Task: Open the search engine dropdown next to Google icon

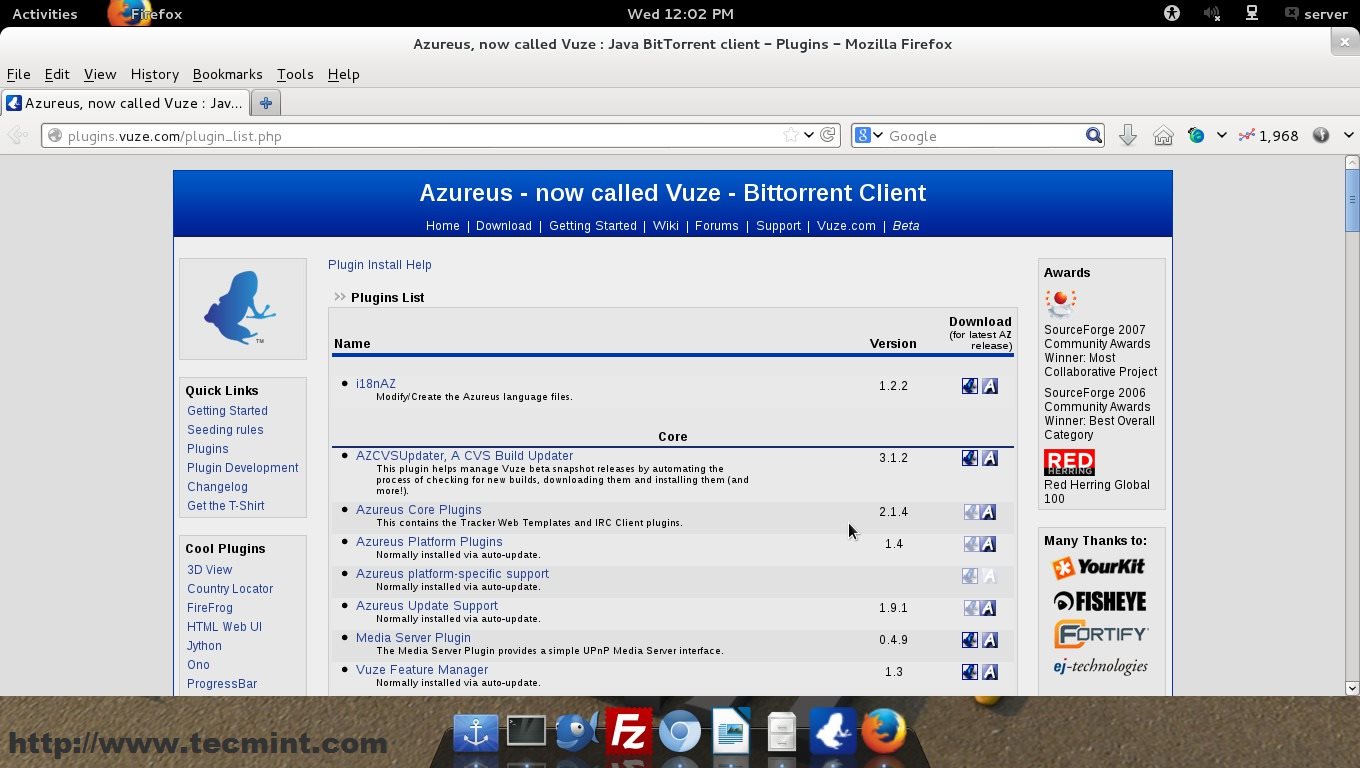Action: (x=879, y=136)
